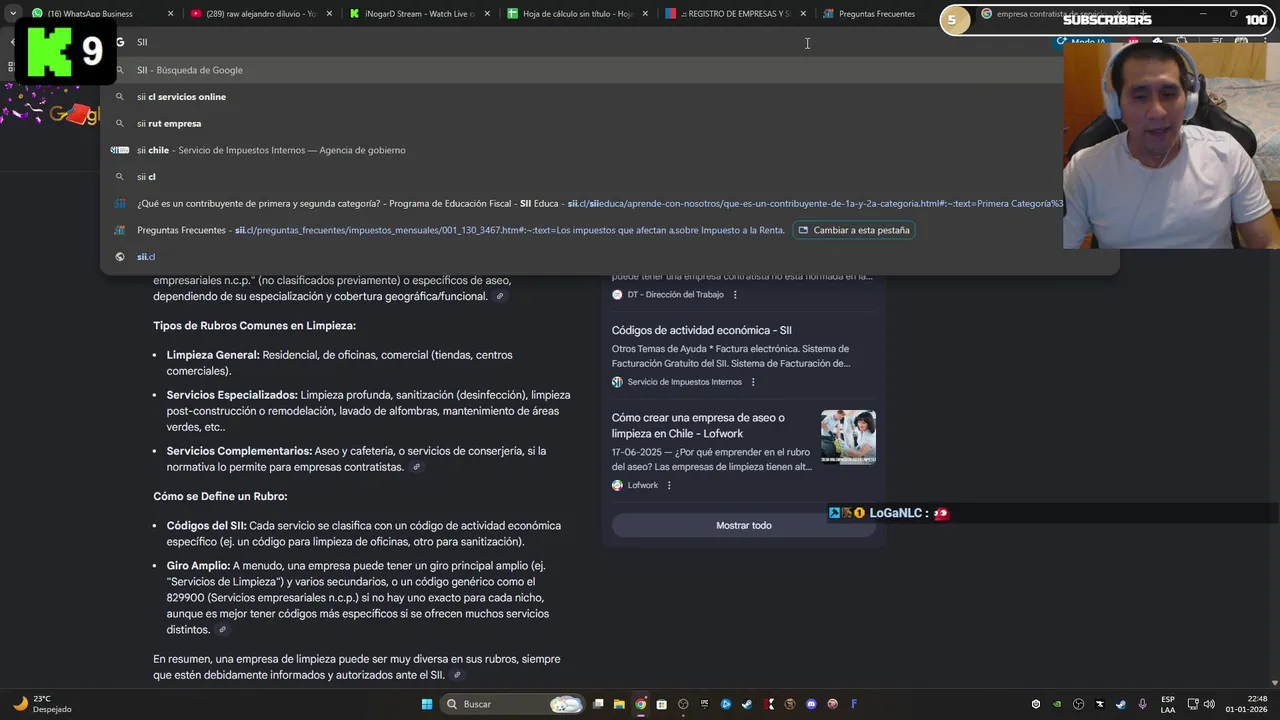Switch to the REGISTRO DE EMPRESAS tab
Viewport: 1280px width, 720px height.
pos(735,14)
